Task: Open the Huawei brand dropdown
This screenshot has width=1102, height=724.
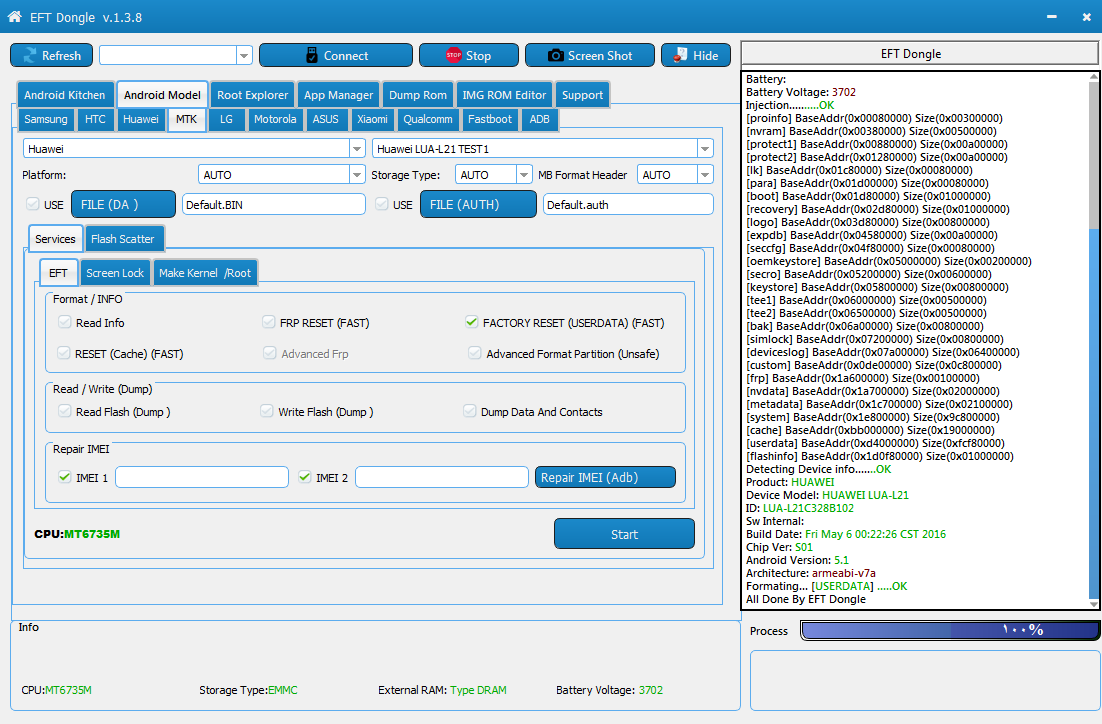Action: point(357,149)
